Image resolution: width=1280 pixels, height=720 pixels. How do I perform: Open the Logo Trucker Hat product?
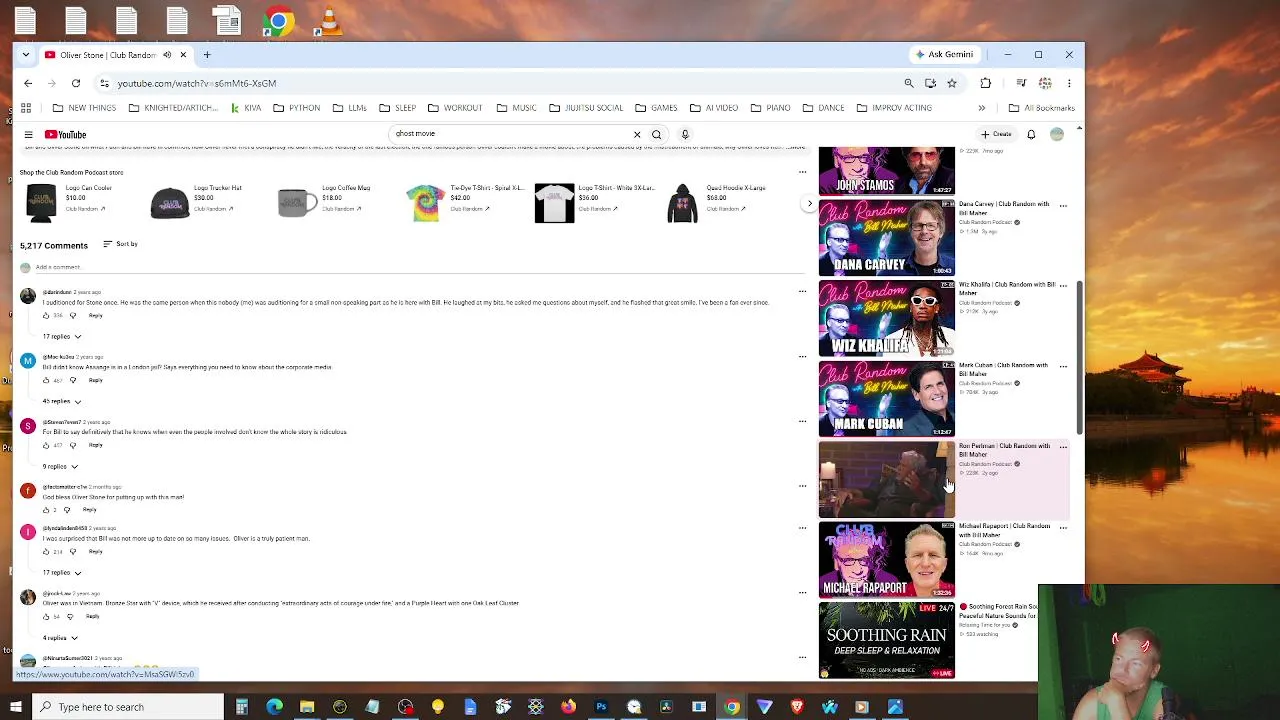pyautogui.click(x=197, y=203)
